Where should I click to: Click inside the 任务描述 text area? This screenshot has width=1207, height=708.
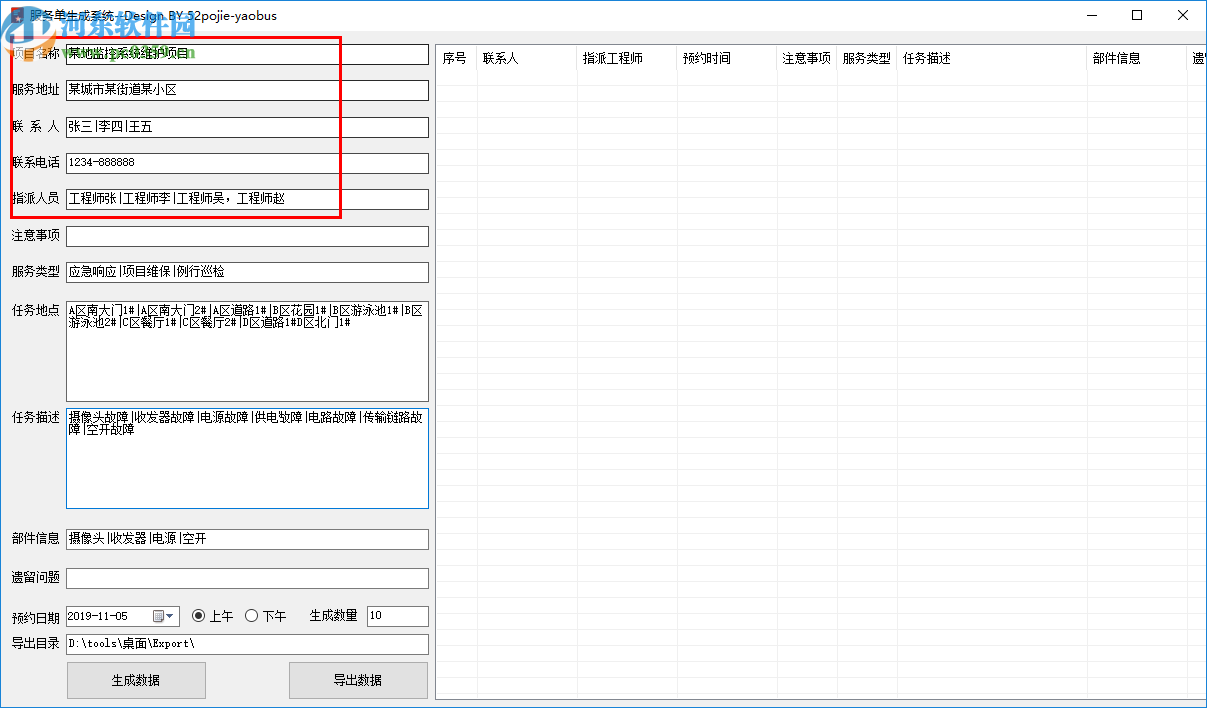pos(247,458)
